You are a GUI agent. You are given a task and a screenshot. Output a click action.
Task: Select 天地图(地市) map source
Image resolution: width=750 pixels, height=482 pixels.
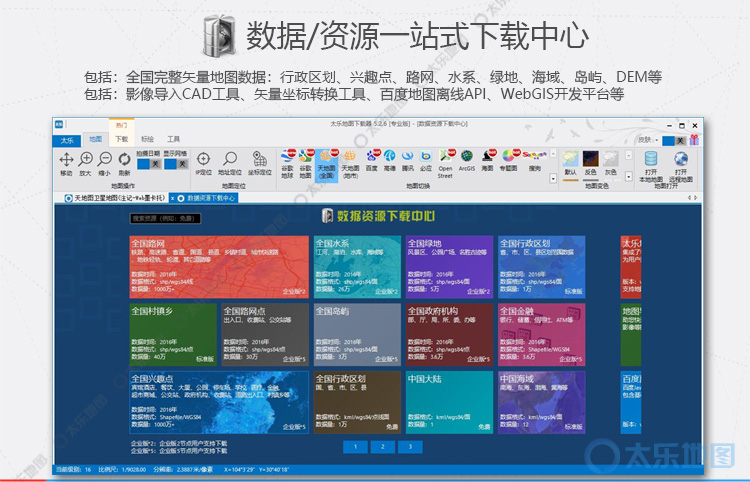click(x=350, y=164)
